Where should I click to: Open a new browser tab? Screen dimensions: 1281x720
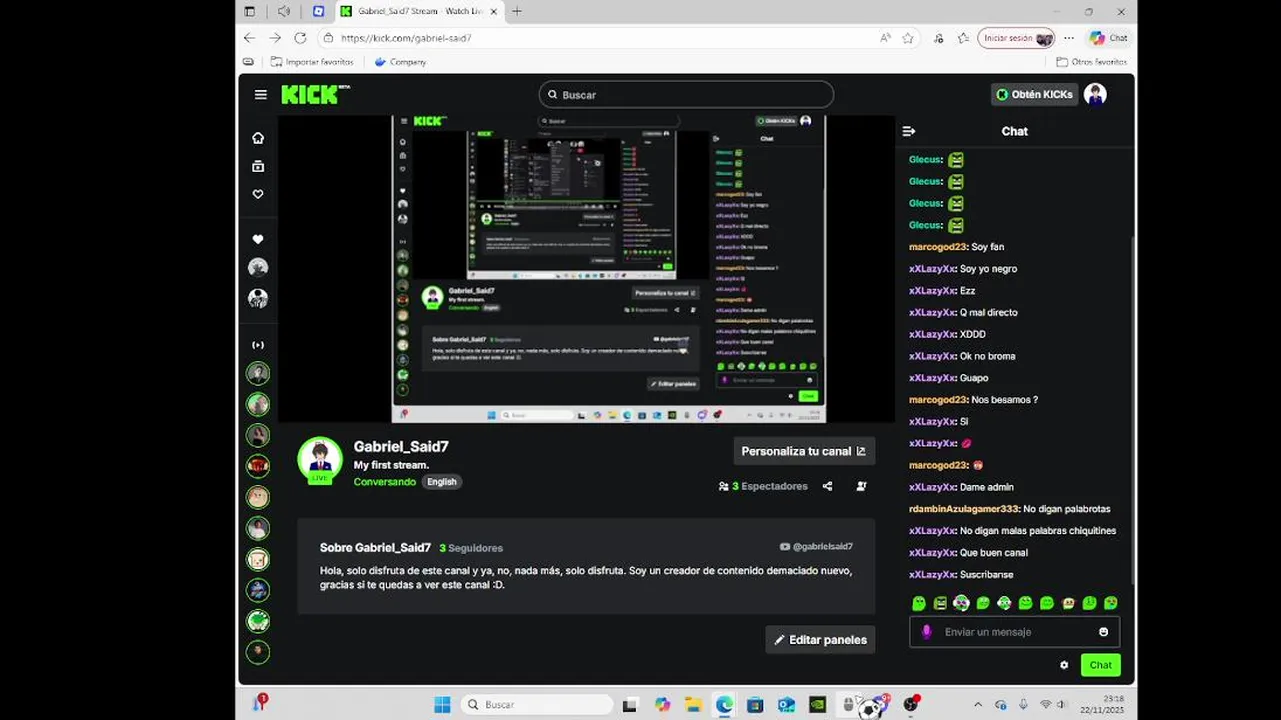tap(517, 11)
